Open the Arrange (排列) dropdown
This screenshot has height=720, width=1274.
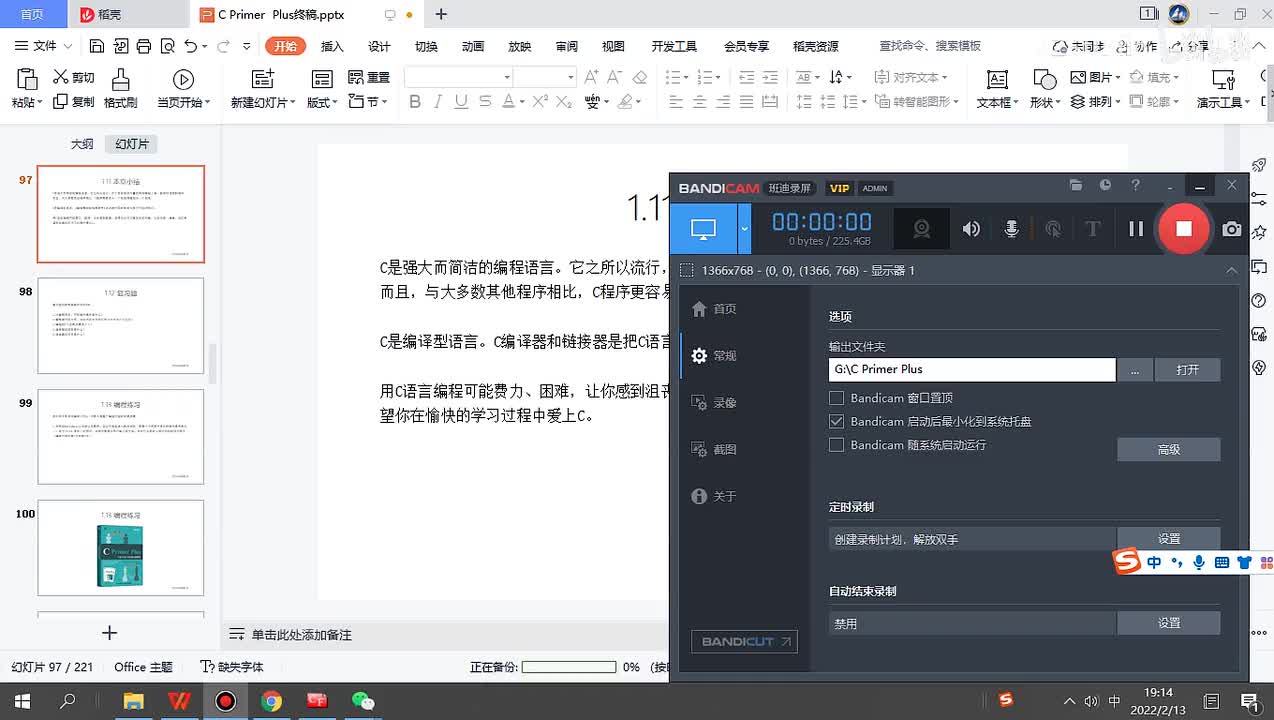[x=1094, y=101]
